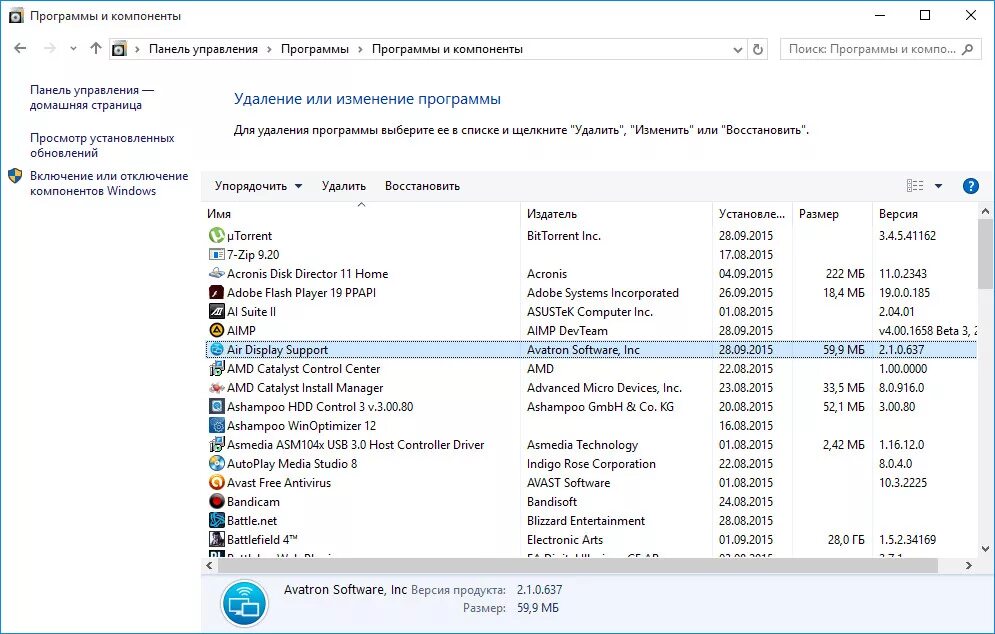This screenshot has height=634, width=995.
Task: Click the AutoPlay Media Studio 8 icon
Action: tap(216, 464)
